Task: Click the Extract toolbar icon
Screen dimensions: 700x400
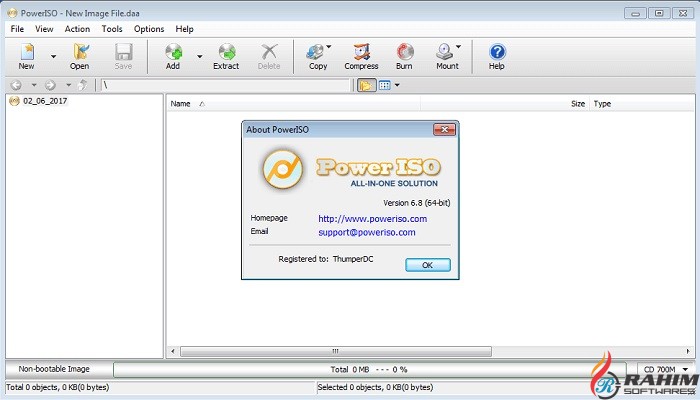Action: (226, 57)
